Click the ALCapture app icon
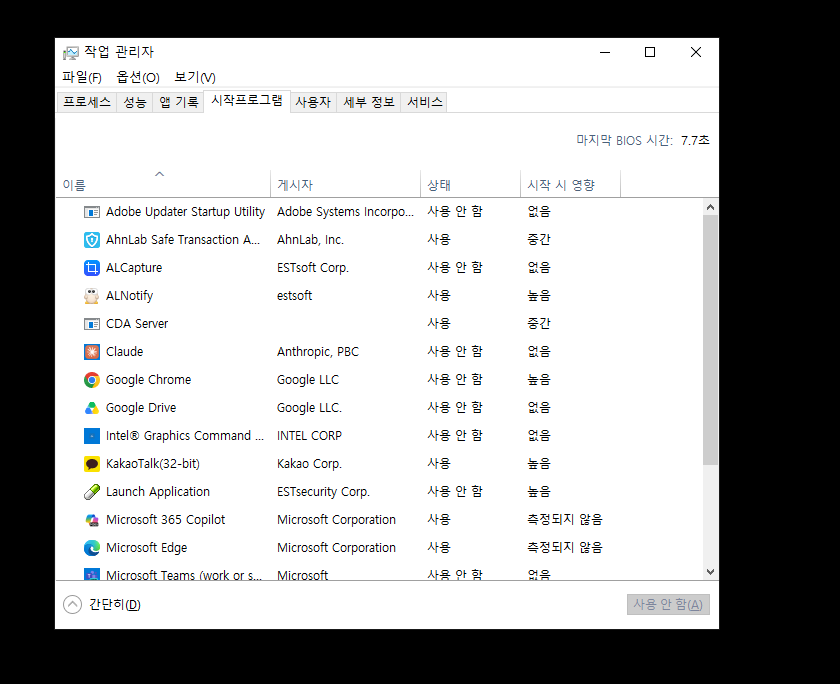This screenshot has height=684, width=840. pos(92,268)
